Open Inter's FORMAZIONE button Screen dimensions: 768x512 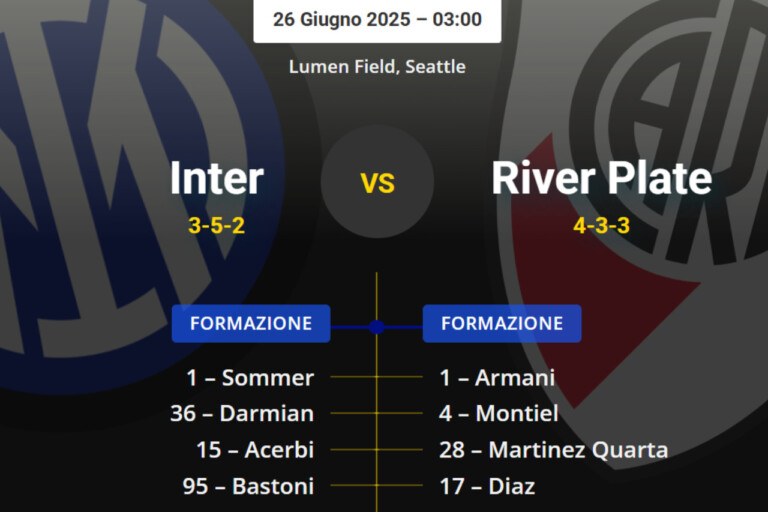[251, 324]
